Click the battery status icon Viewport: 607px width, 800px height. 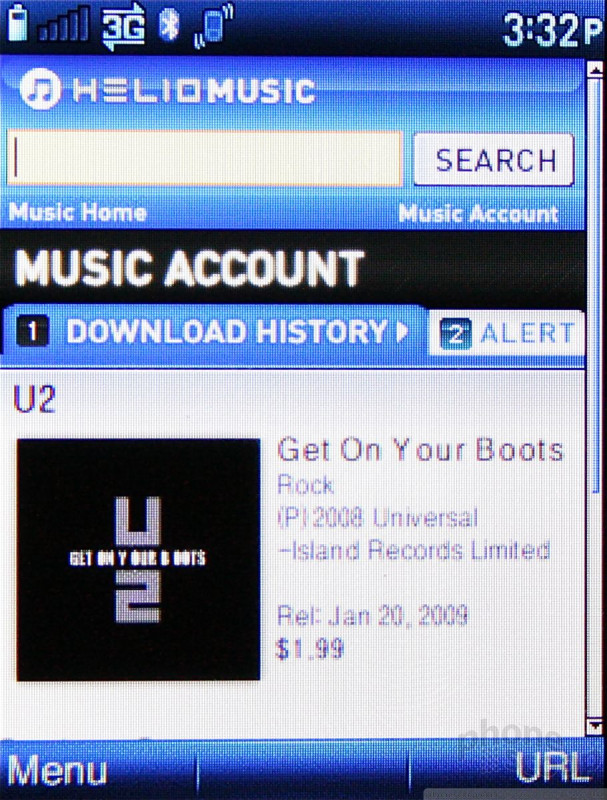17,22
